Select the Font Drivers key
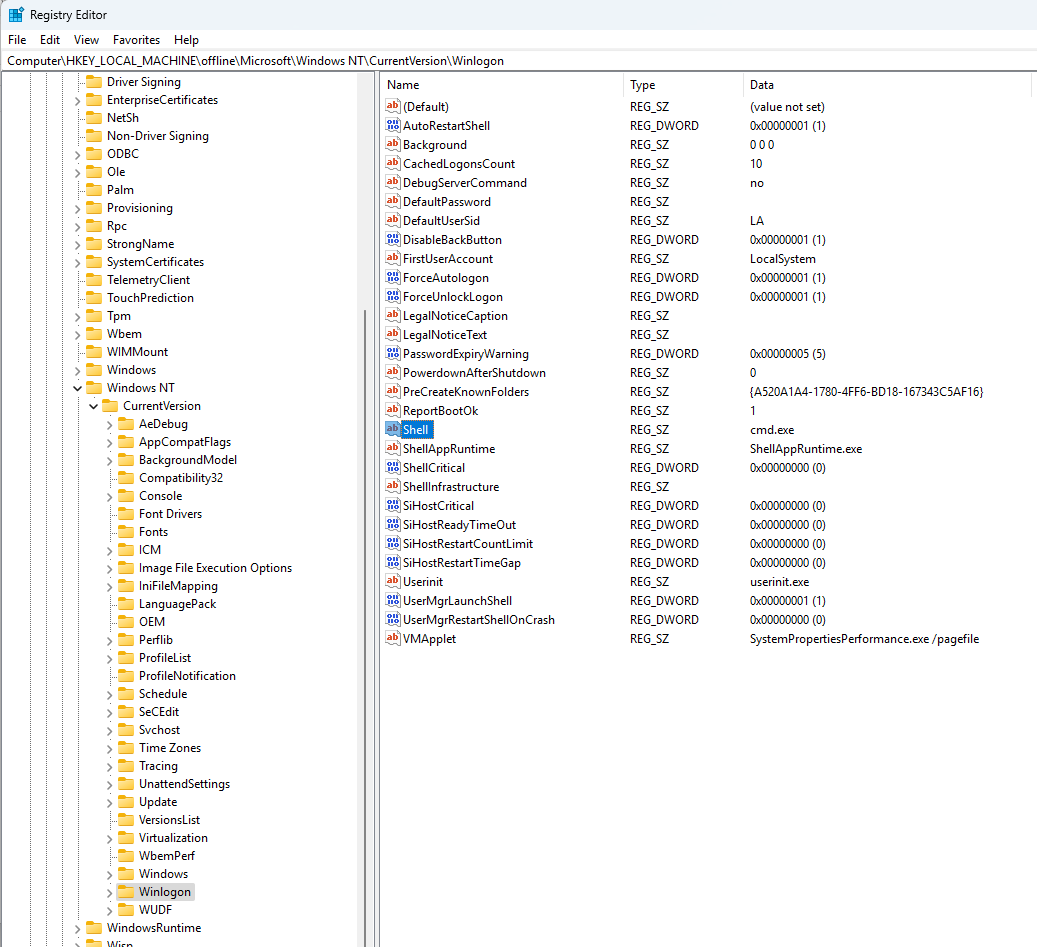This screenshot has height=947, width=1037. 170,514
